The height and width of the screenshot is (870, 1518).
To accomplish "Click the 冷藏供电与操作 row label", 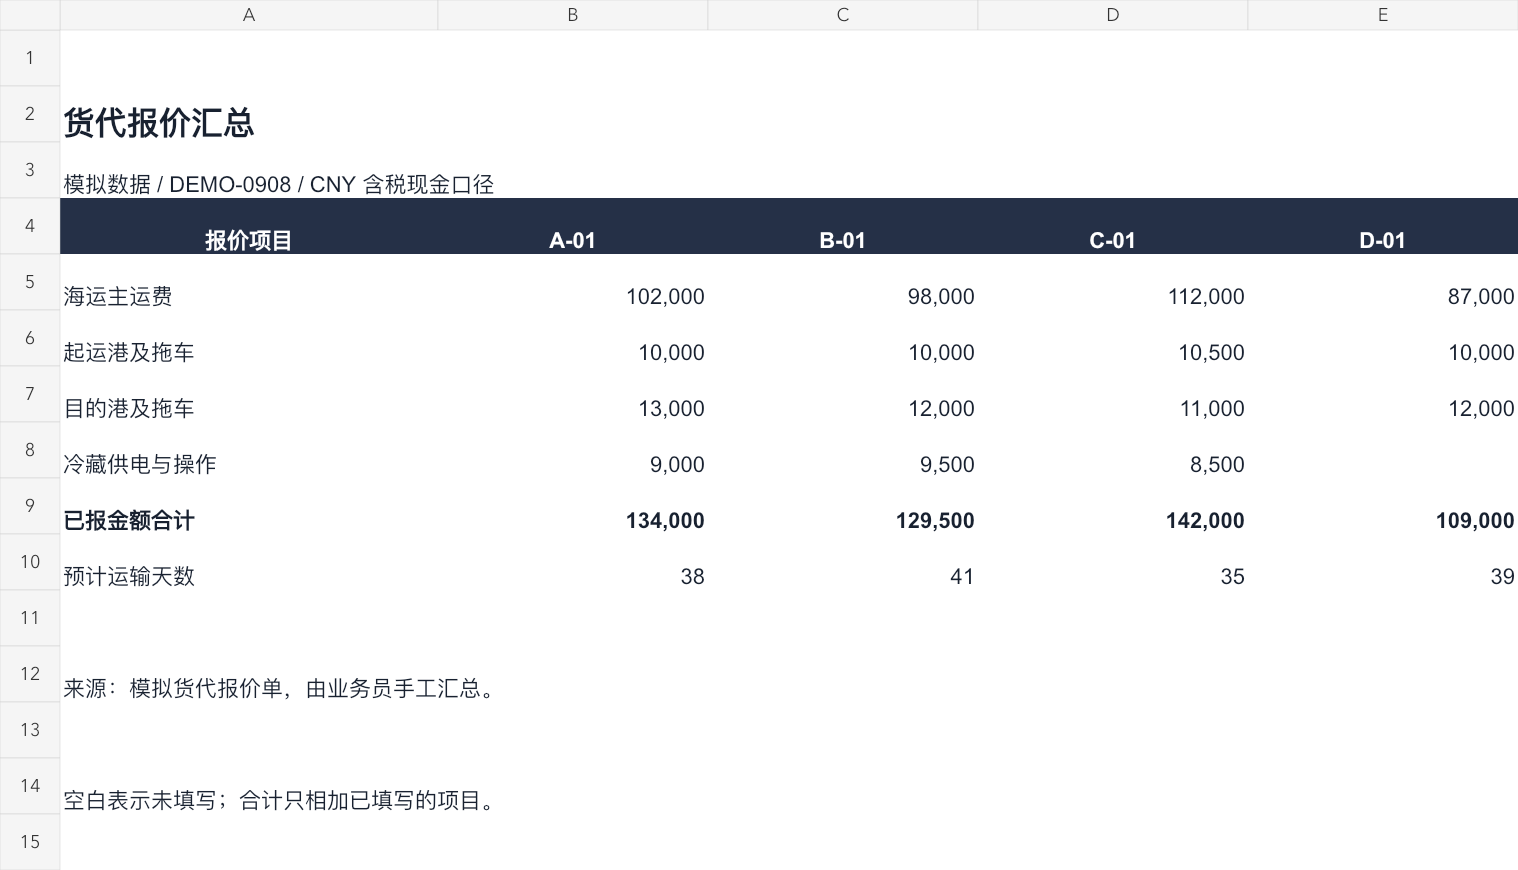I will coord(140,464).
